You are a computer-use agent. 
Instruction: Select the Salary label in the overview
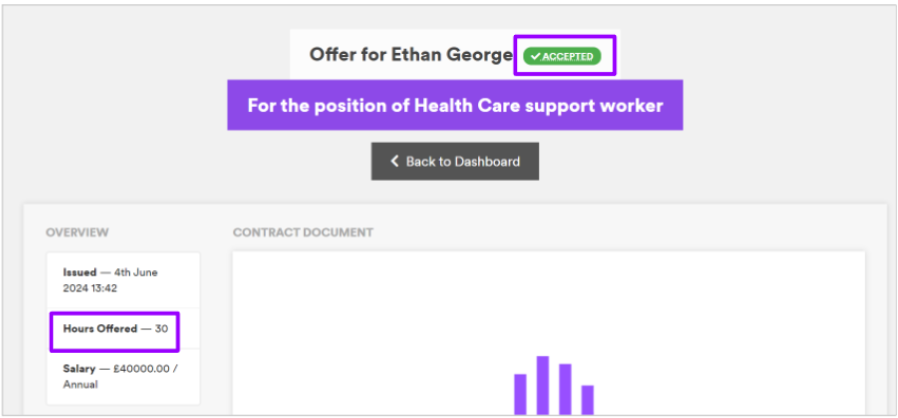(80, 370)
